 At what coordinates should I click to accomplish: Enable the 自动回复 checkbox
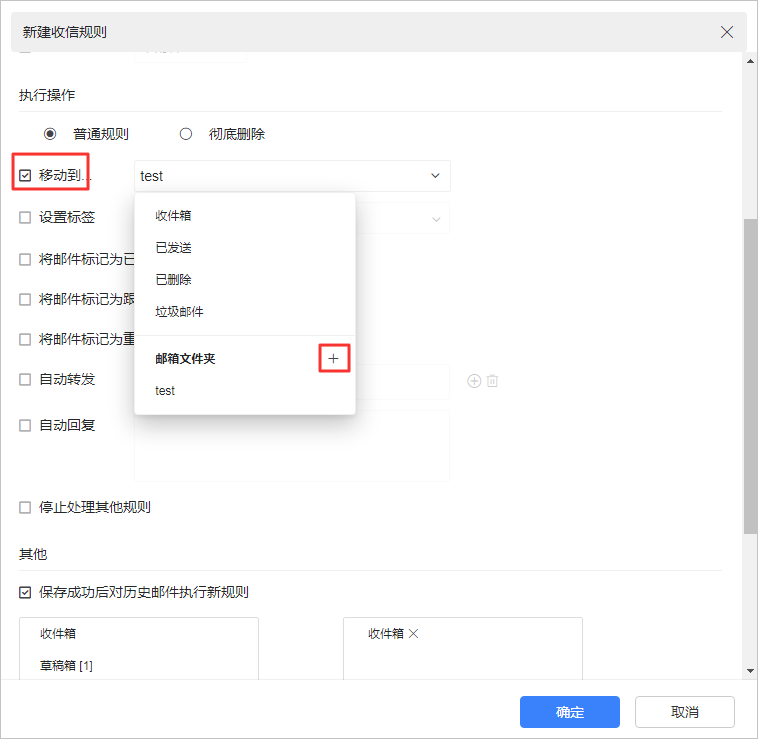25,425
